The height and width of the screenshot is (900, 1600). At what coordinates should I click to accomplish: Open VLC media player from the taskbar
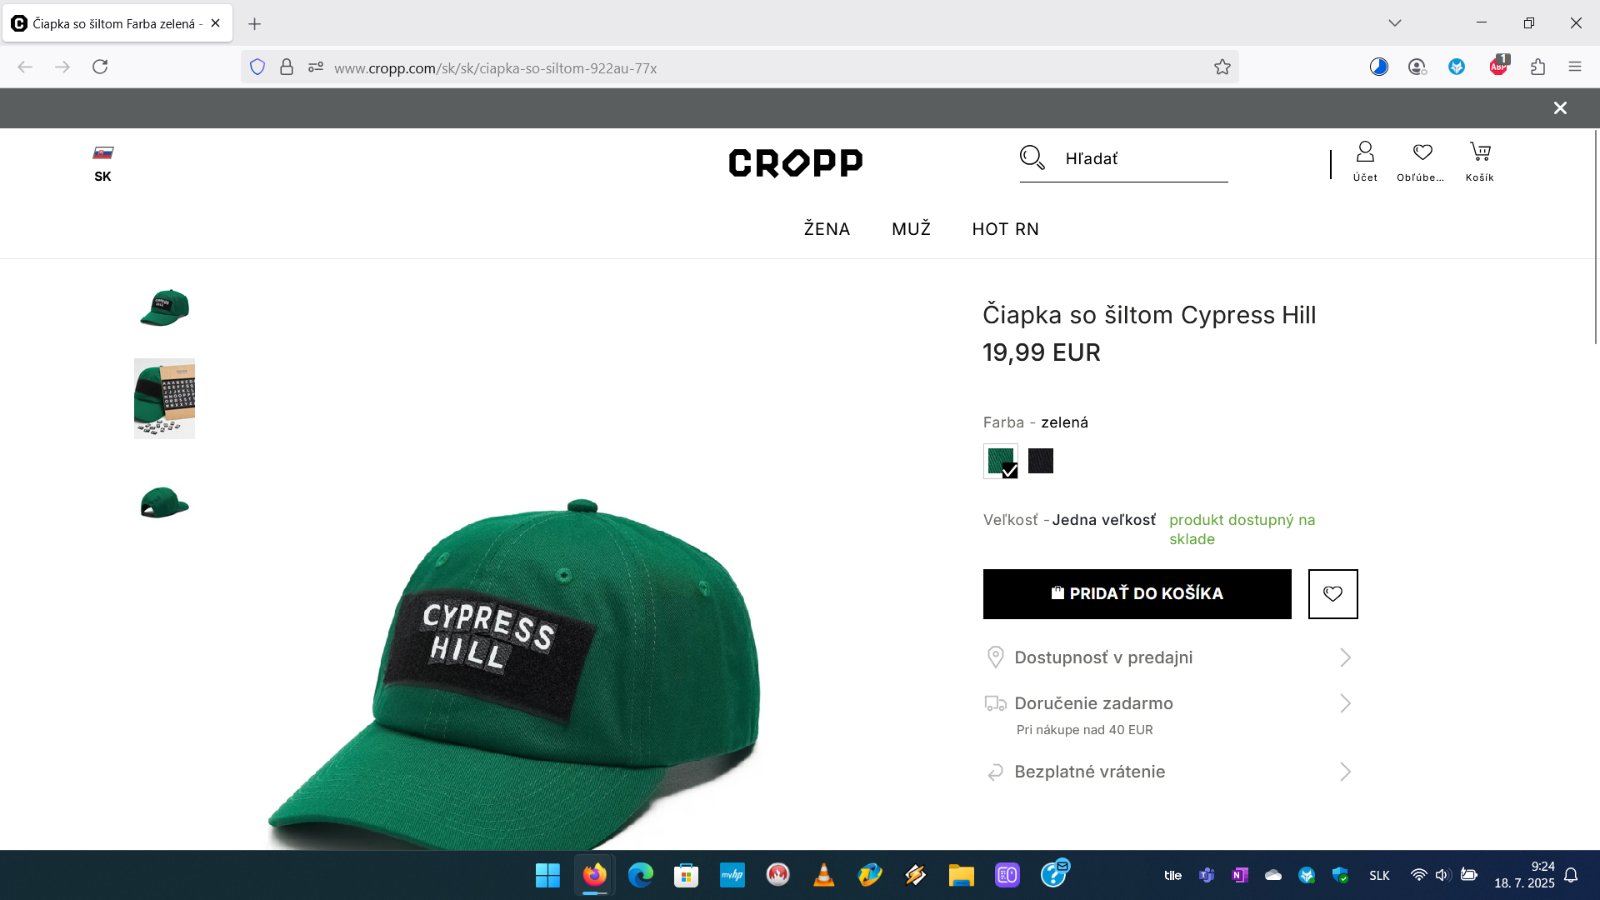point(824,876)
